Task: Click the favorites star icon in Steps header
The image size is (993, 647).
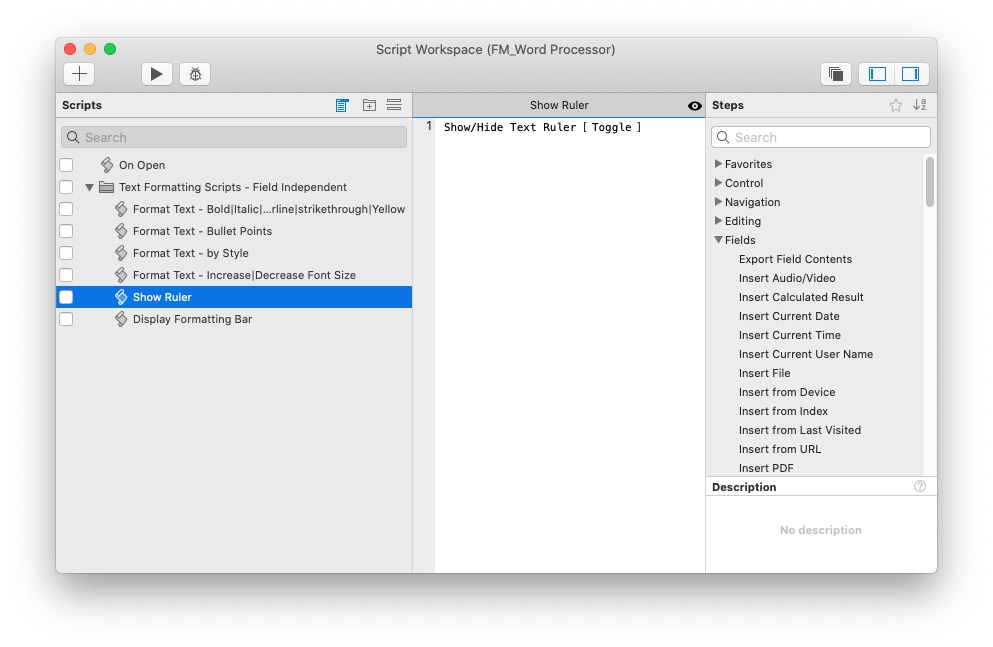Action: click(x=896, y=105)
